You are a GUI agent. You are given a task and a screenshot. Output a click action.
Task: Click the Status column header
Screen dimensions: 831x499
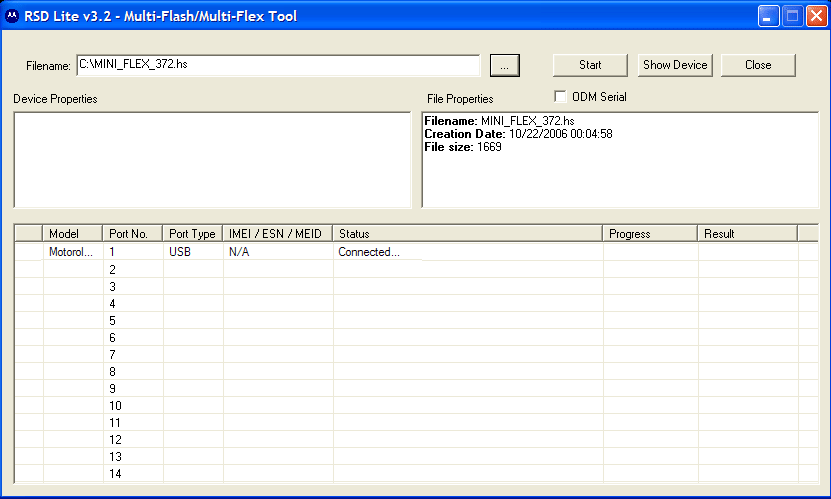point(467,234)
